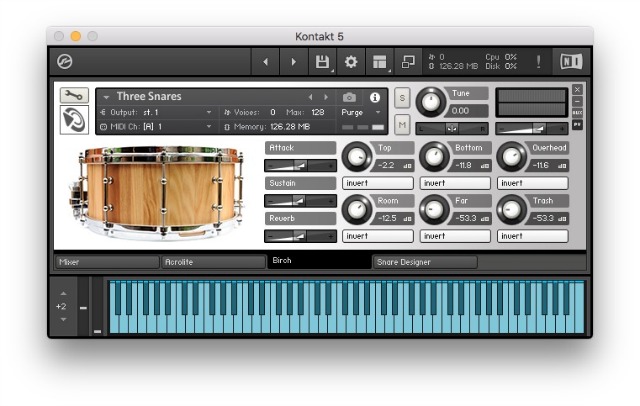Minimize the instrument header with minus button
Image resolution: width=640 pixels, height=406 pixels.
click(577, 101)
